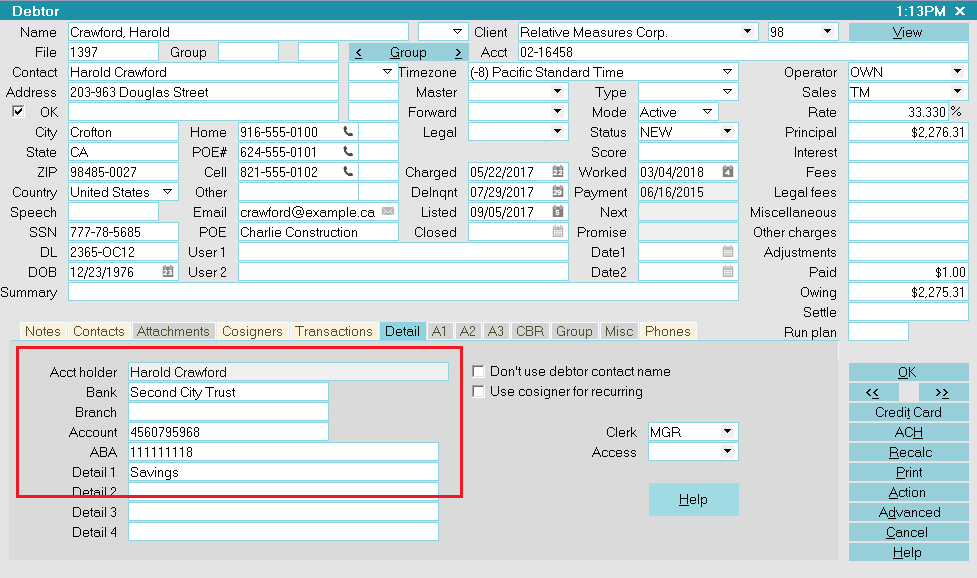Click the ACH button
977x578 pixels.
point(908,432)
